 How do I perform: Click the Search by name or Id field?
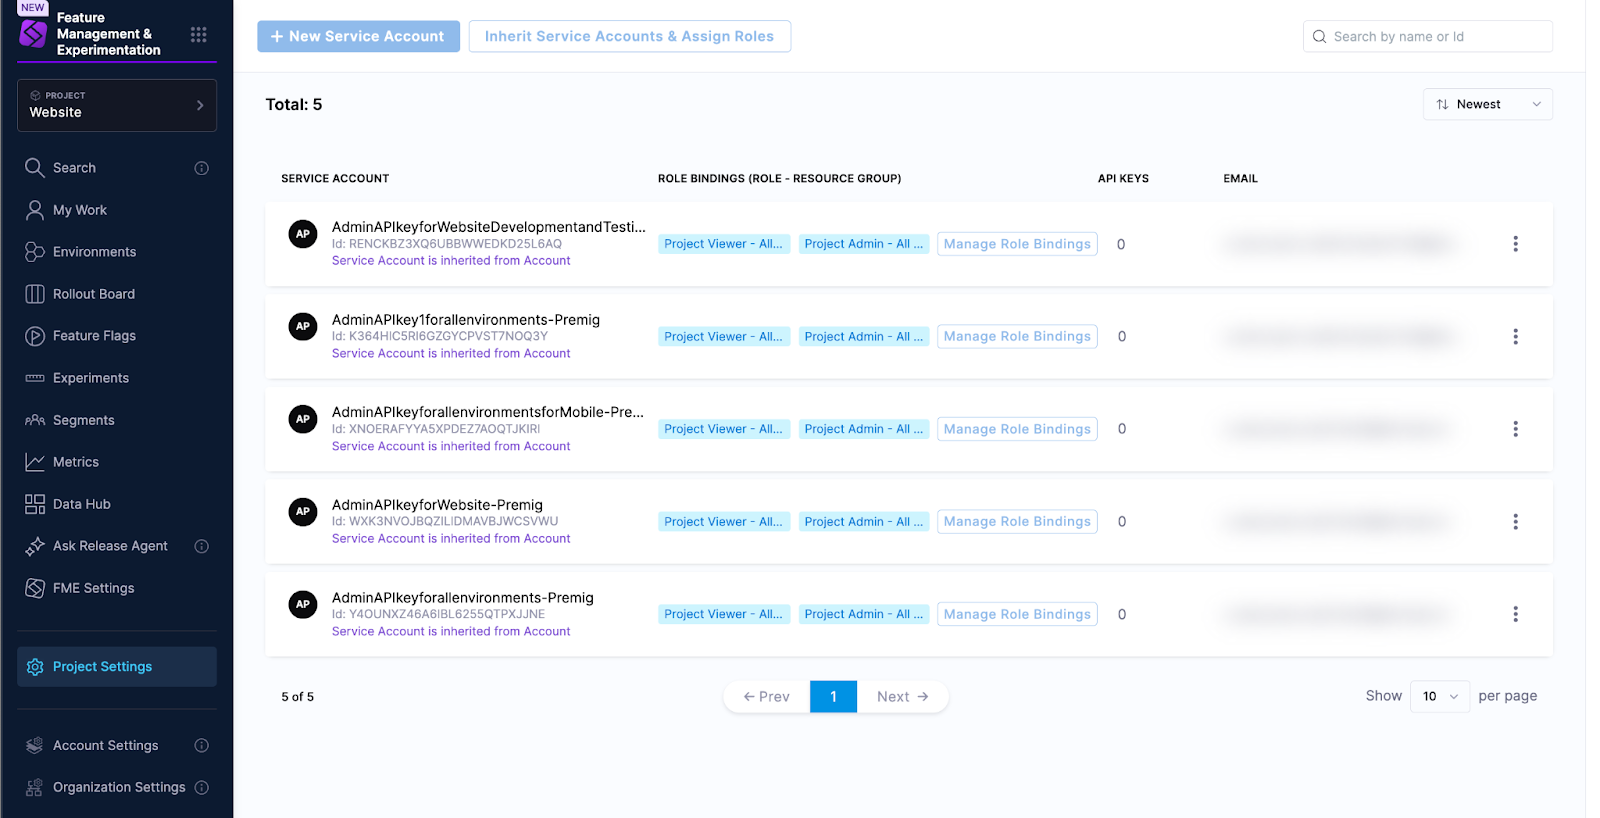[1436, 37]
